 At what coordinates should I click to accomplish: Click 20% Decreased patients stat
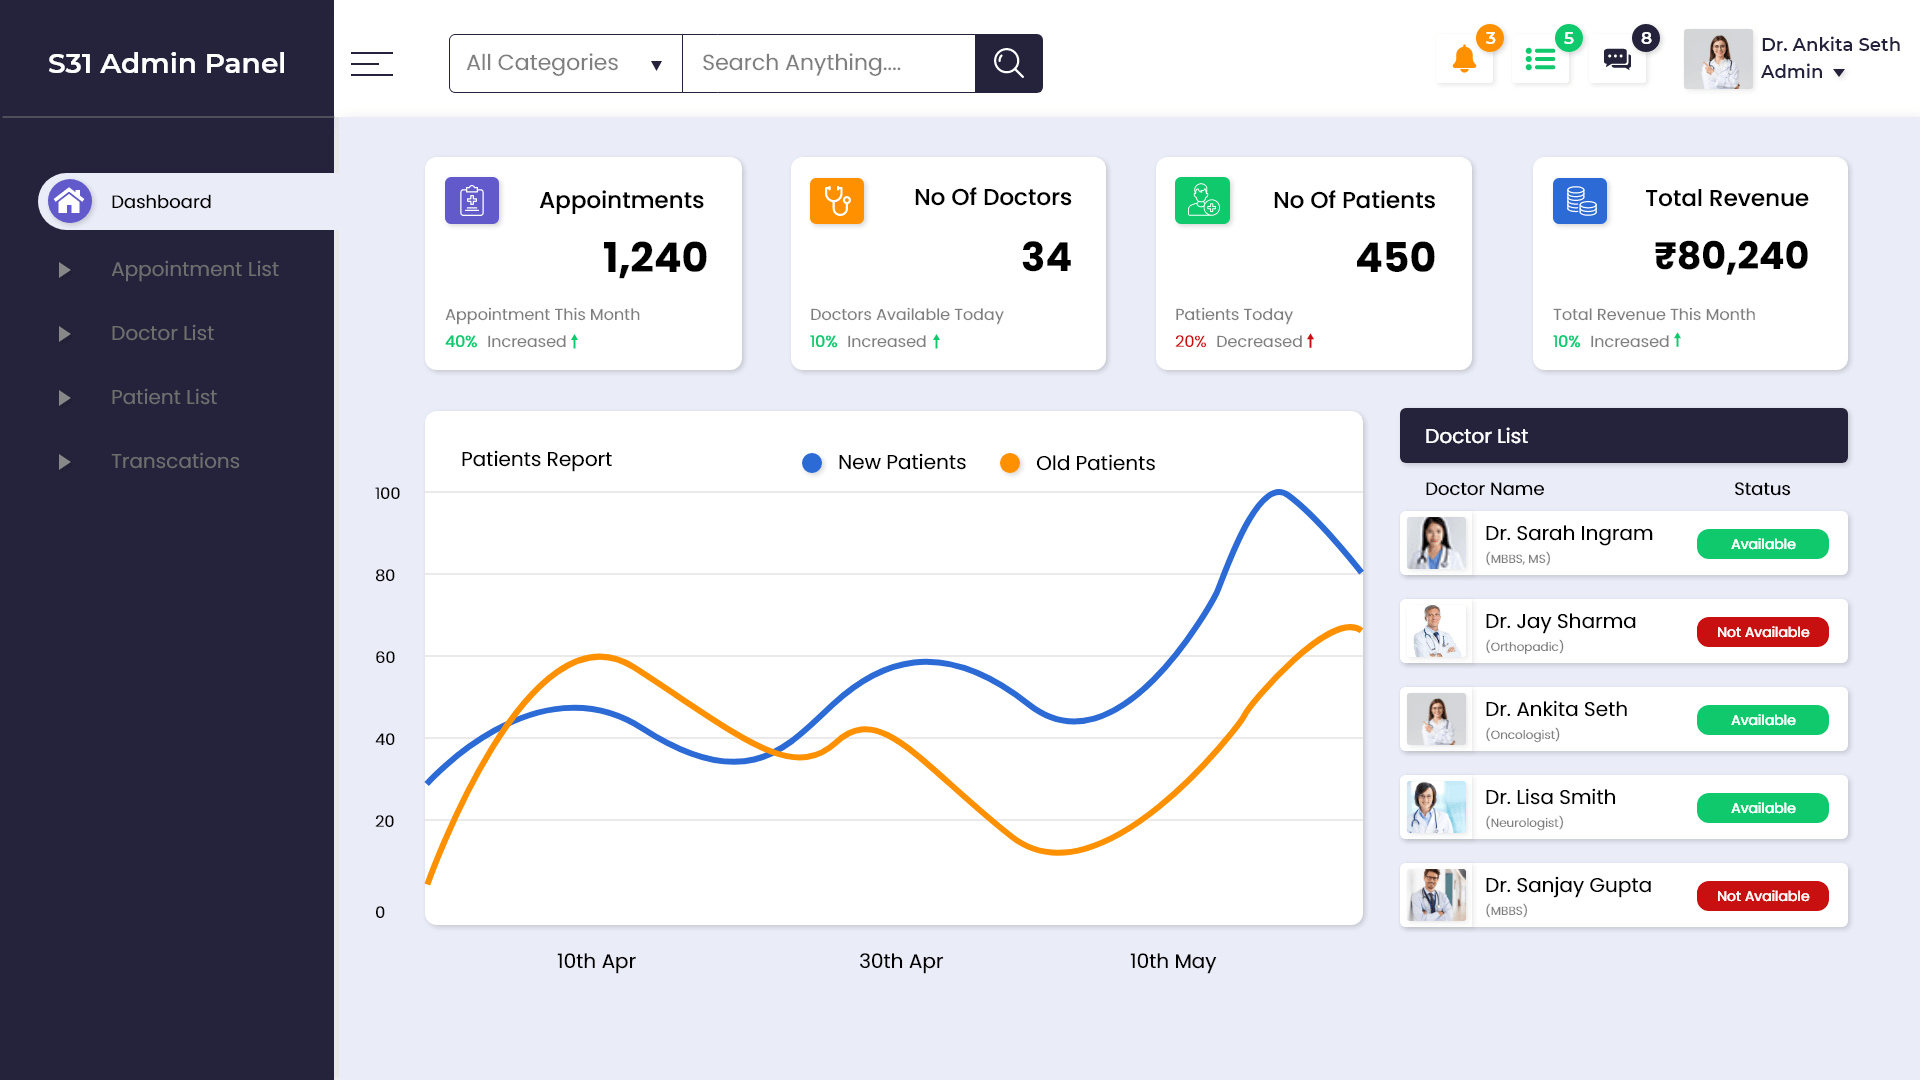[x=1245, y=341]
